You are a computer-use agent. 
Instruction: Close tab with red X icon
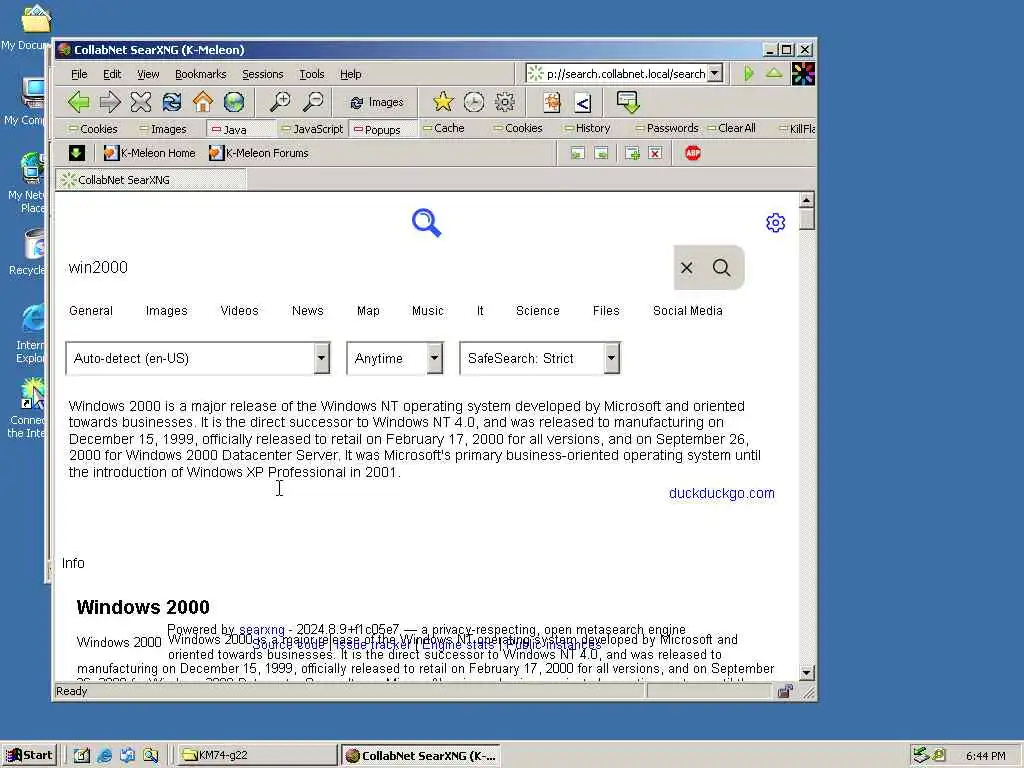tap(655, 153)
